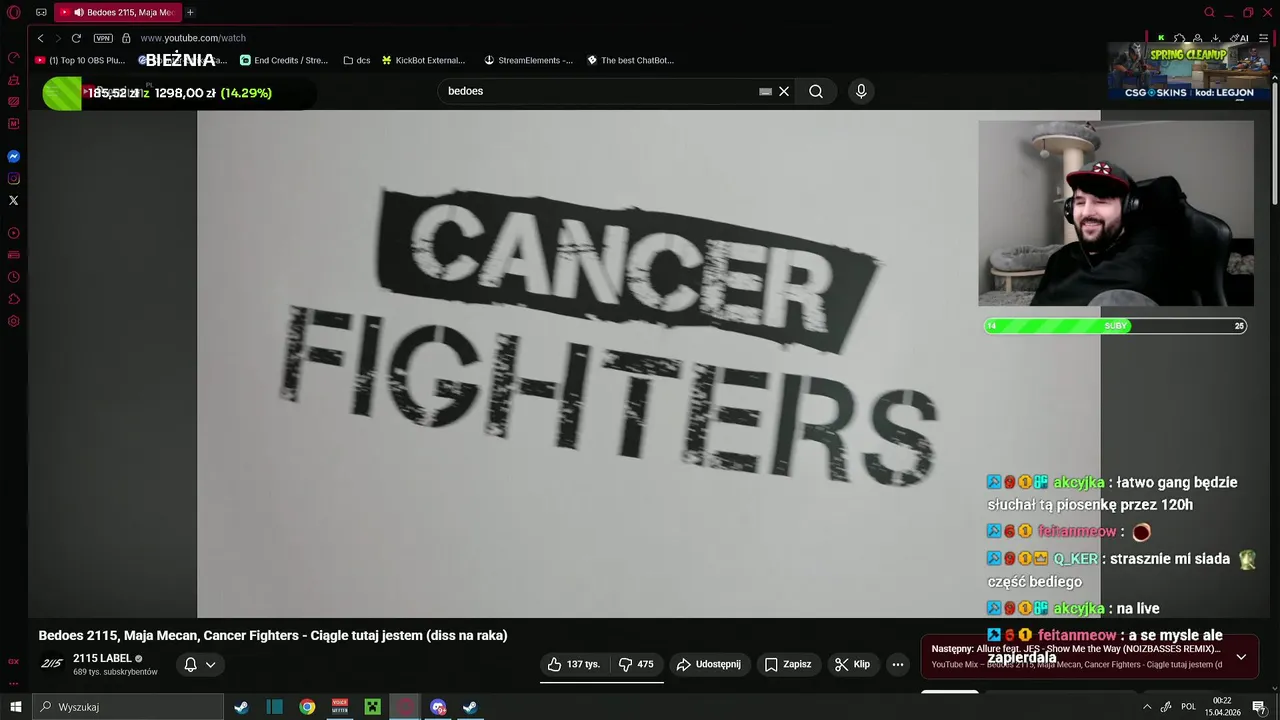Like the video with 137 tys. thumbs up

tap(574, 664)
